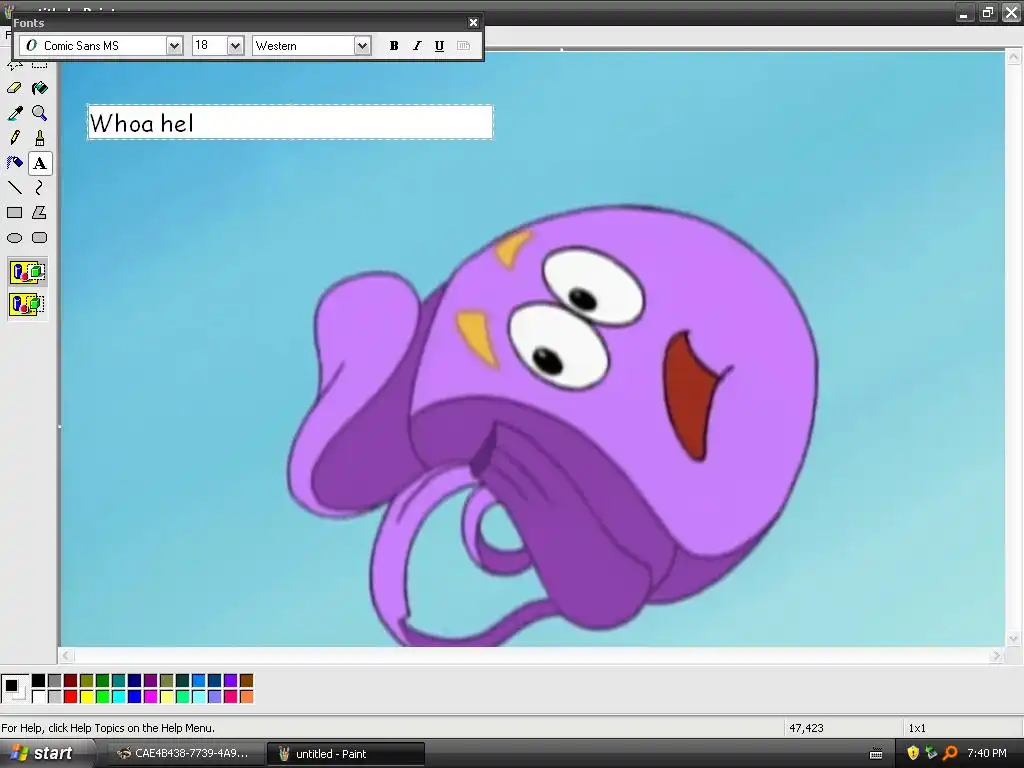Click the orange magnifier tray icon
The width and height of the screenshot is (1024, 768).
click(950, 753)
